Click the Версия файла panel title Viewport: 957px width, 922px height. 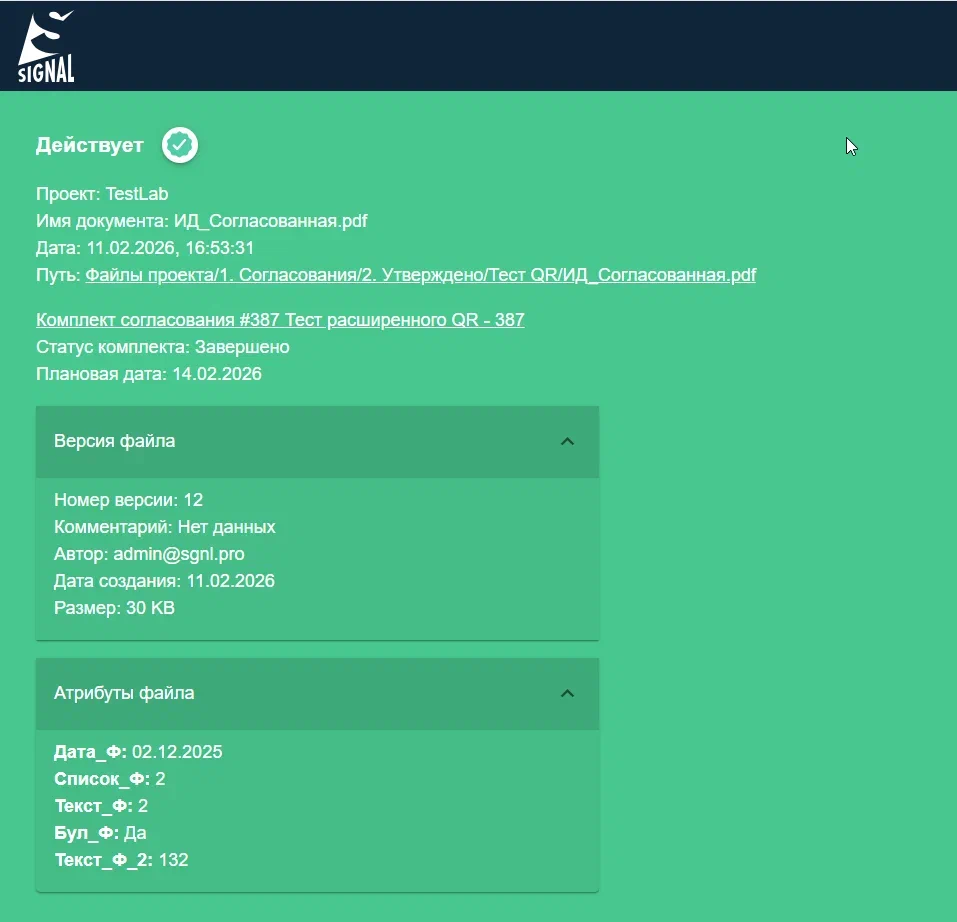point(115,441)
